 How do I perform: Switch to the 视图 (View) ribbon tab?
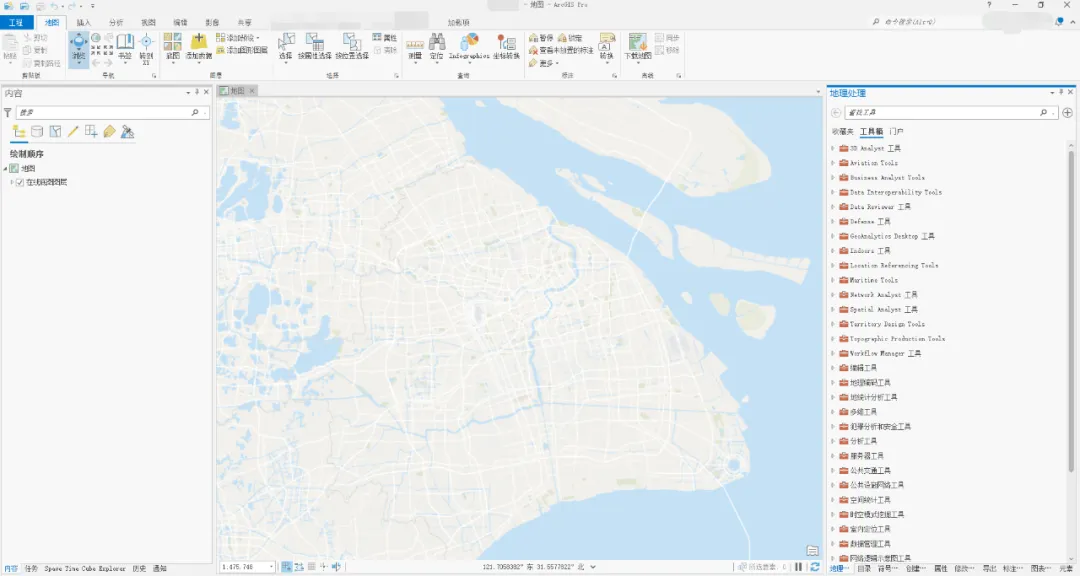tap(148, 23)
